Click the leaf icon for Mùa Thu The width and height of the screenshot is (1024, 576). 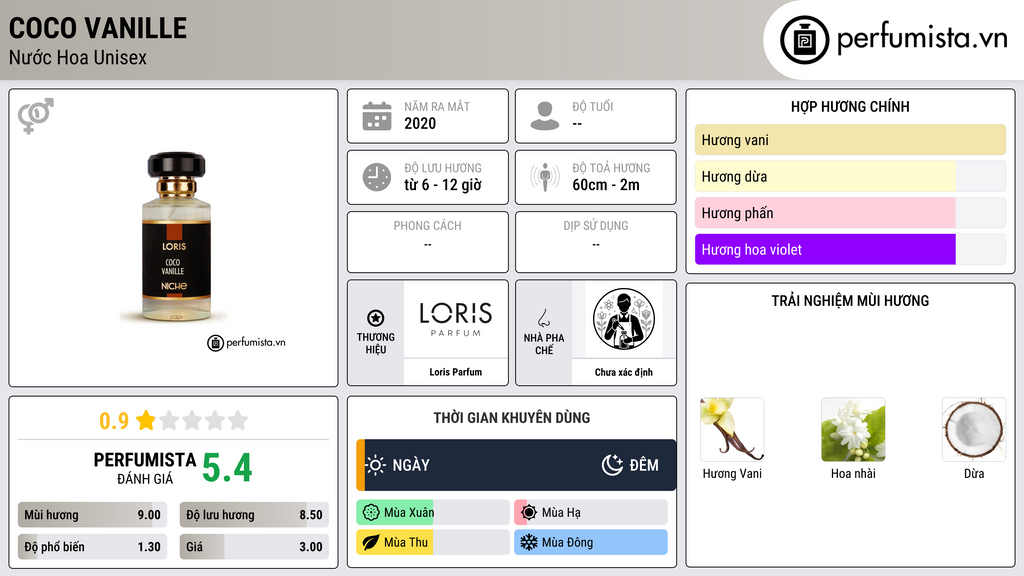[x=371, y=542]
